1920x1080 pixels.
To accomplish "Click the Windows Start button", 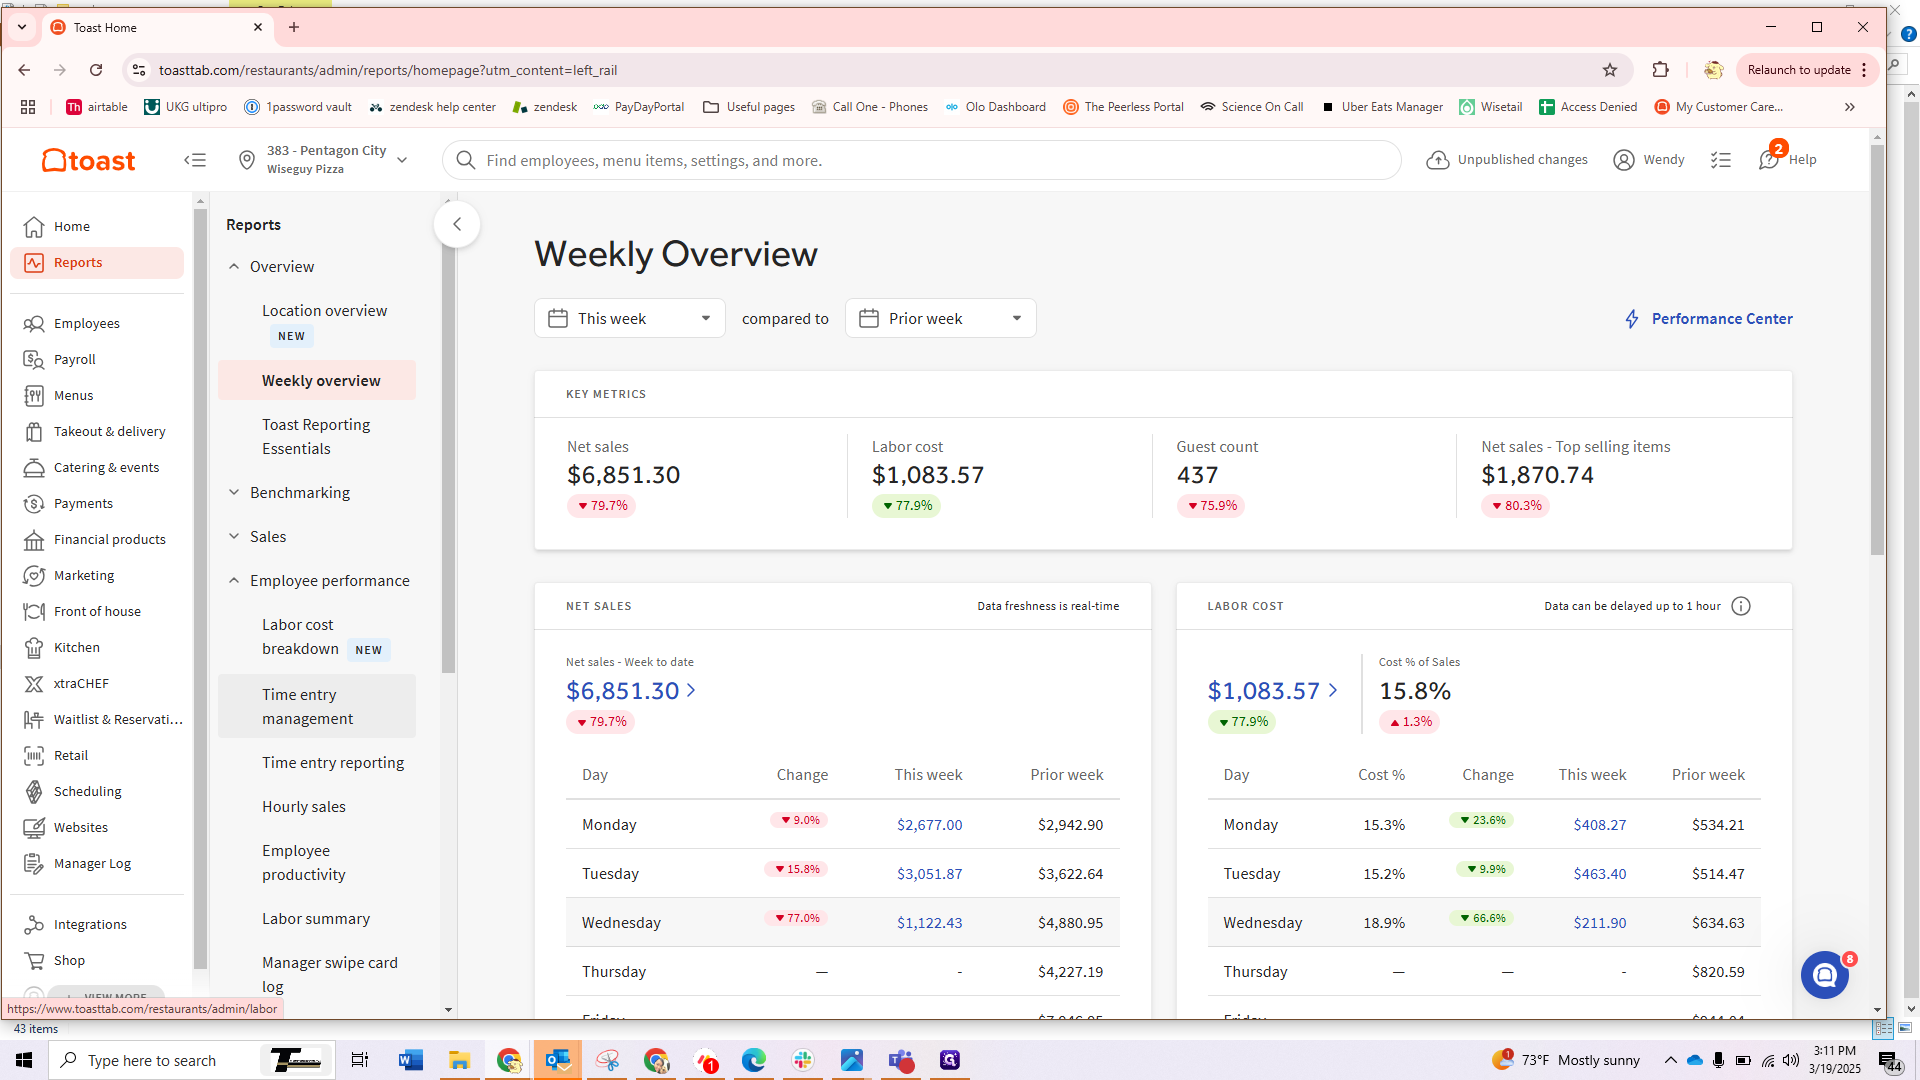I will tap(24, 1060).
